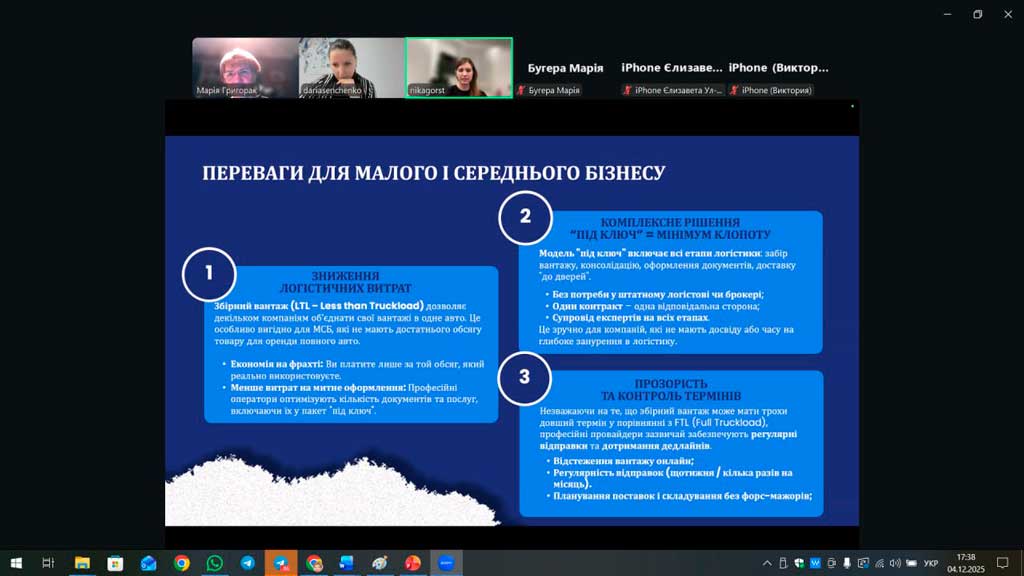Launch Google Chrome from the taskbar
The width and height of the screenshot is (1024, 576).
pos(182,563)
